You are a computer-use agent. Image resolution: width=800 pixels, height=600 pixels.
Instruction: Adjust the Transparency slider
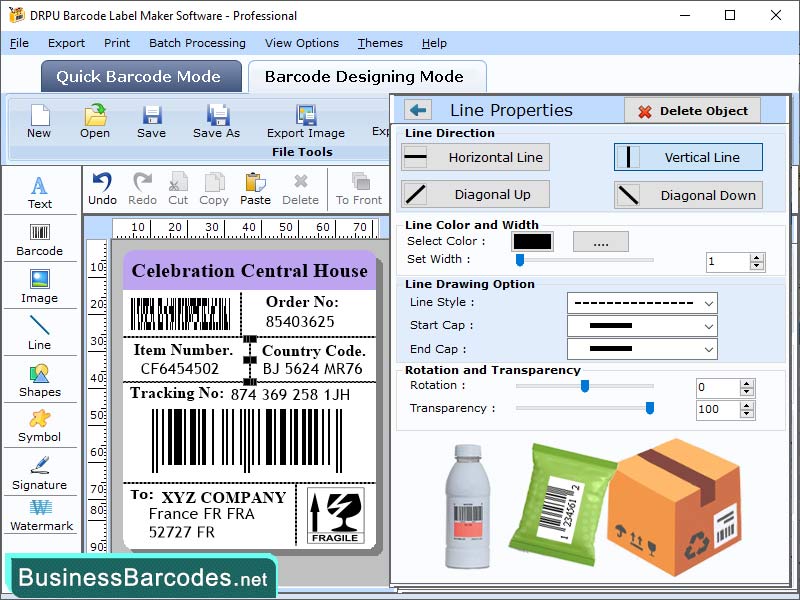click(x=649, y=409)
